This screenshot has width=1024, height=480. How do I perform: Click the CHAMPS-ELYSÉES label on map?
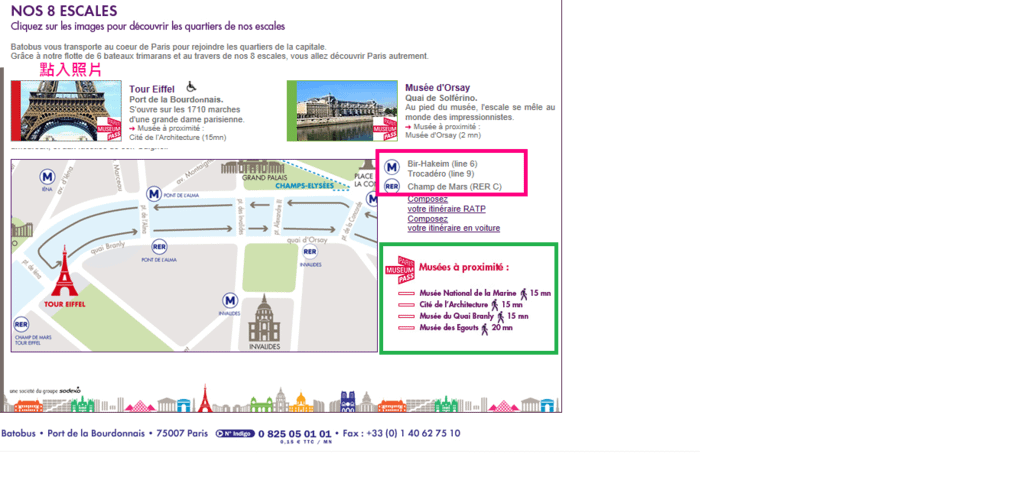(x=304, y=186)
